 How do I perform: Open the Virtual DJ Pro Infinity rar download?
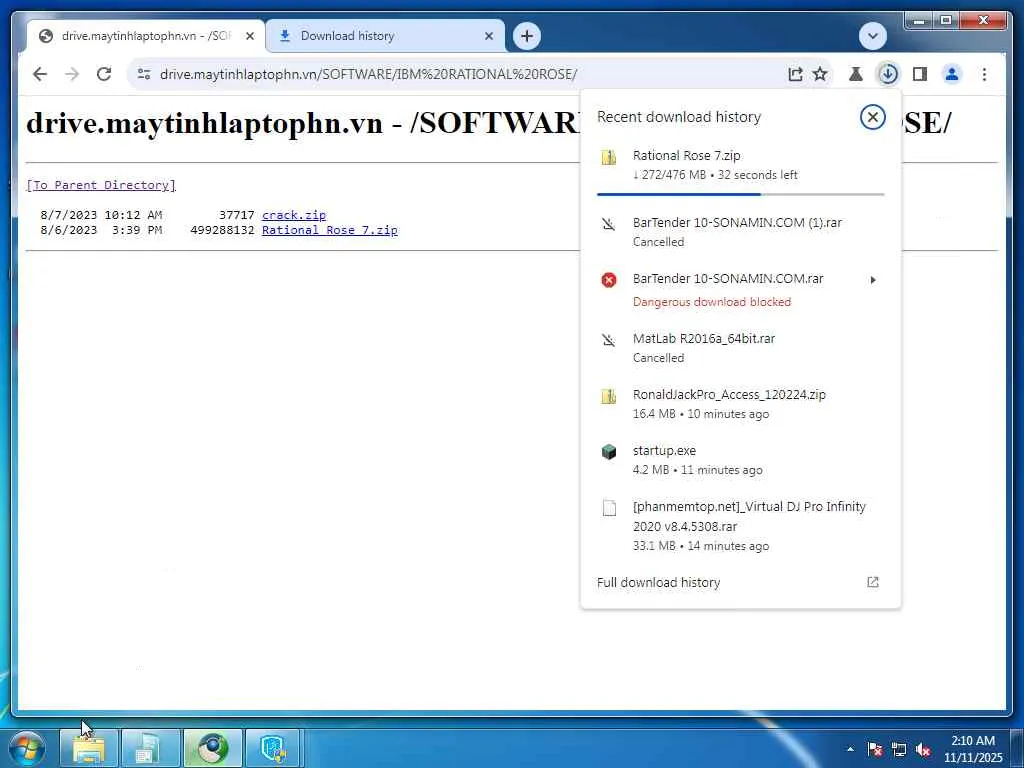[741, 526]
